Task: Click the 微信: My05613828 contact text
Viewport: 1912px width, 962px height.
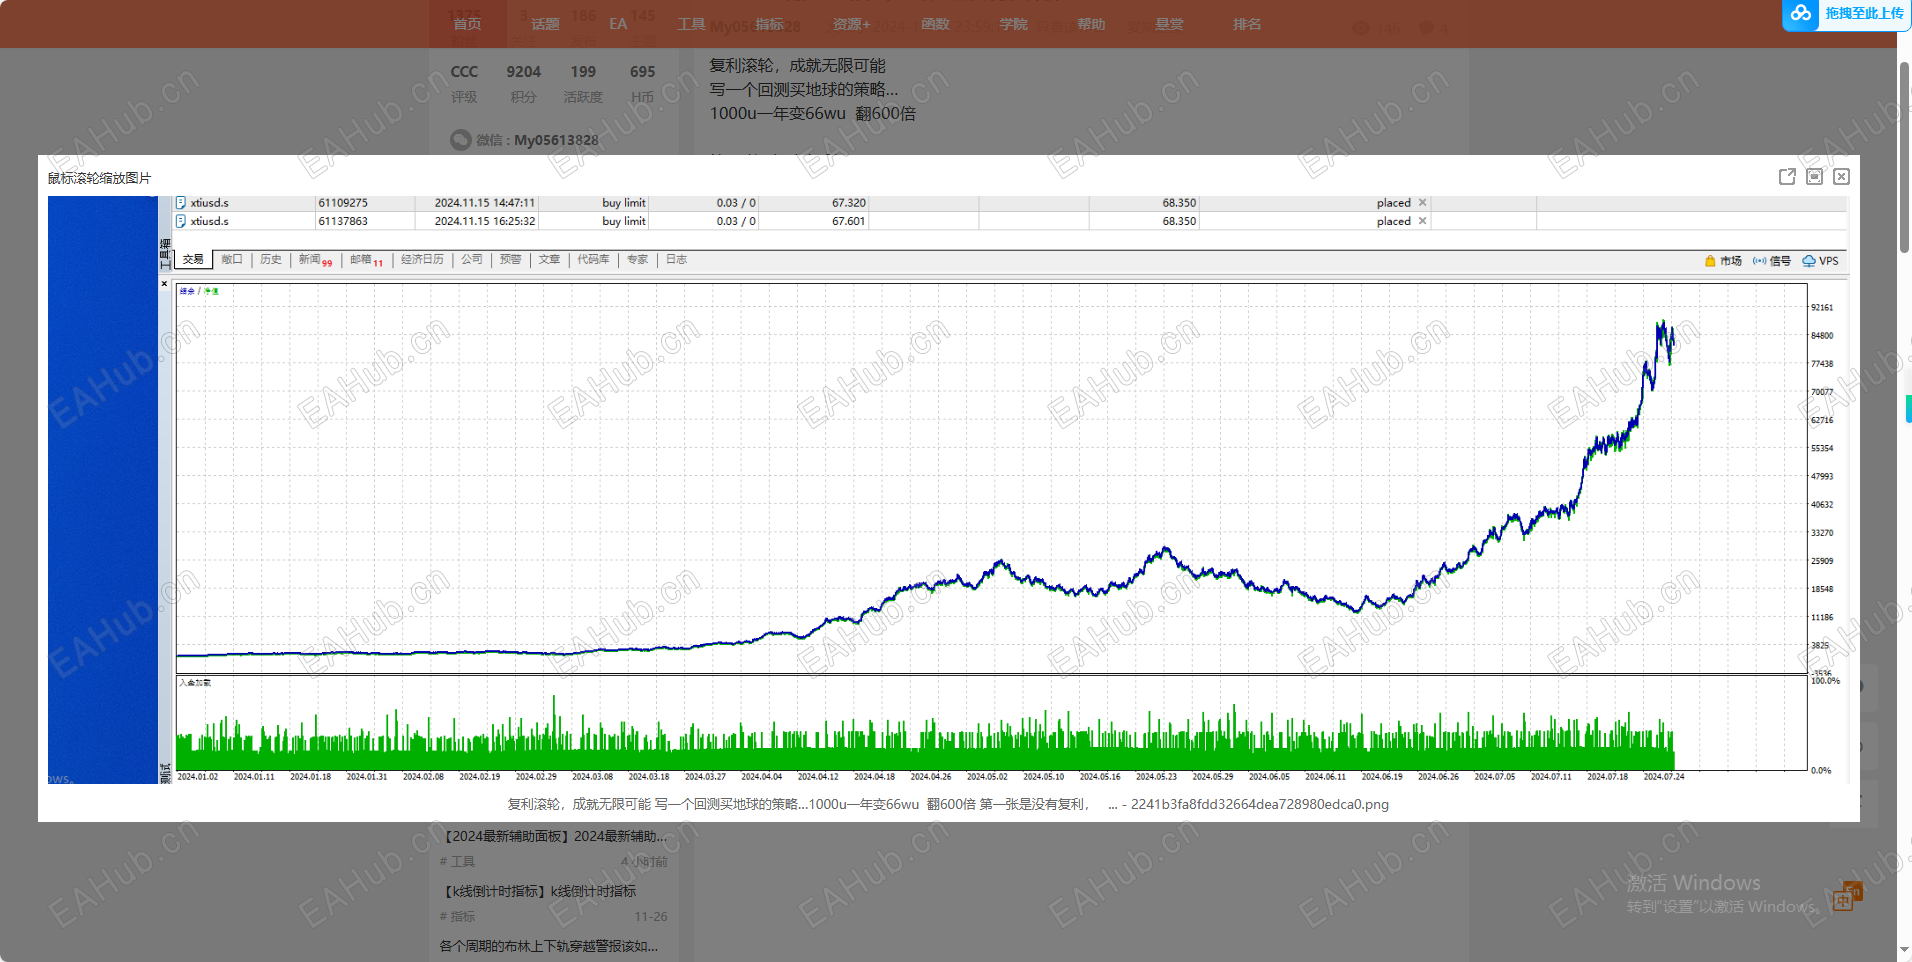Action: pyautogui.click(x=537, y=140)
